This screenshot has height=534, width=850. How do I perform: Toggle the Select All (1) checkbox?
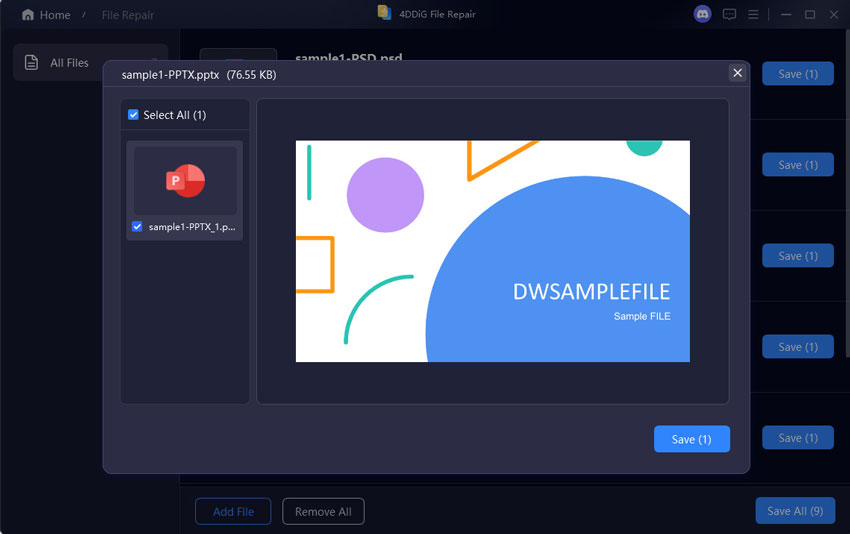pyautogui.click(x=133, y=114)
